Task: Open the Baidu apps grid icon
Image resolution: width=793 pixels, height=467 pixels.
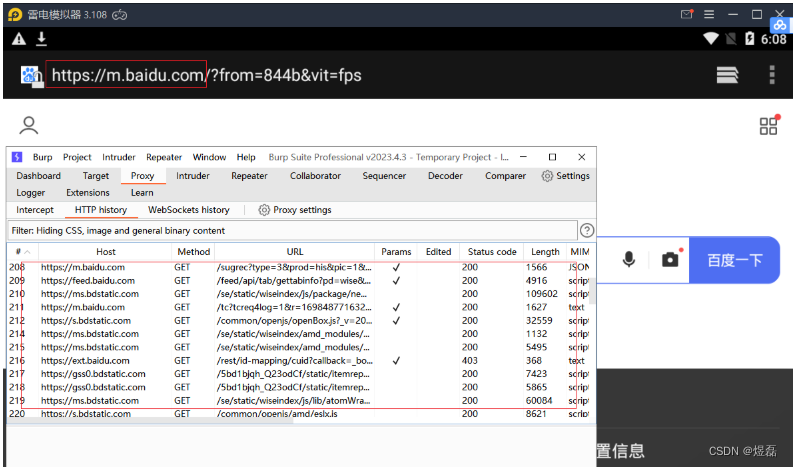Action: (769, 125)
